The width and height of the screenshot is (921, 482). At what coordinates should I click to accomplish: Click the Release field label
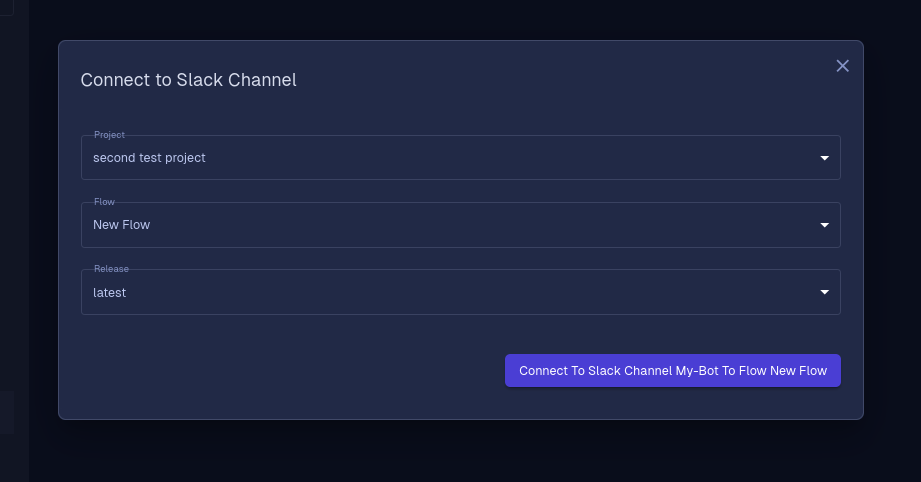click(x=111, y=268)
